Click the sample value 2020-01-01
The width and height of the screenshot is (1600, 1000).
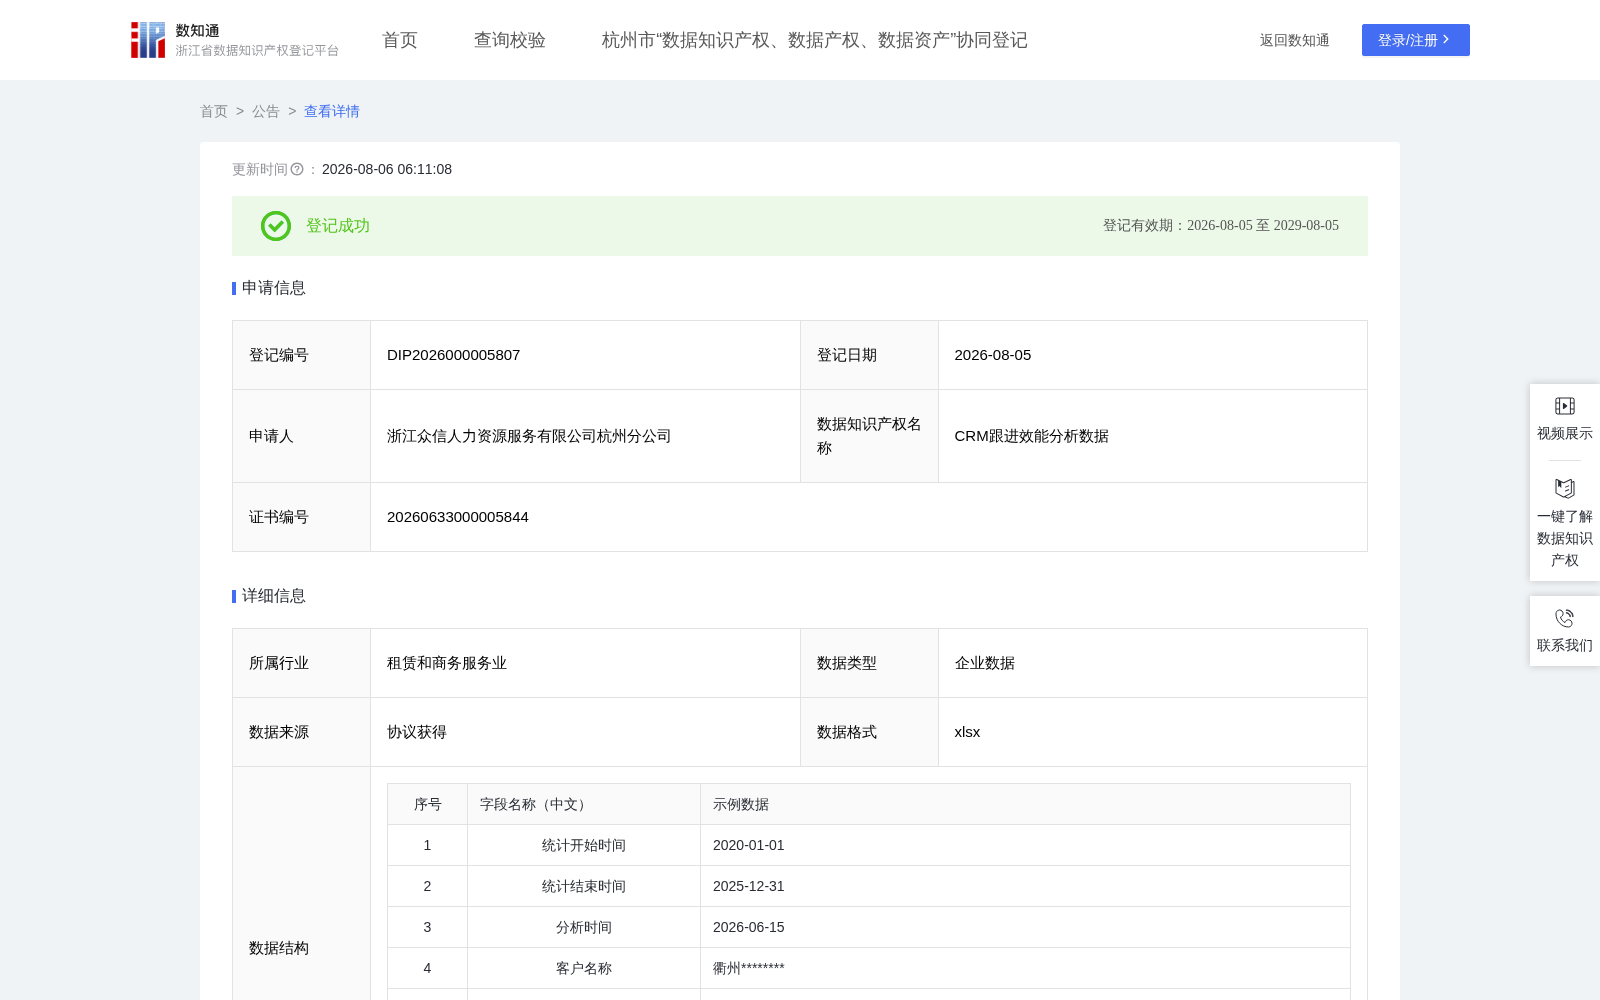click(749, 845)
